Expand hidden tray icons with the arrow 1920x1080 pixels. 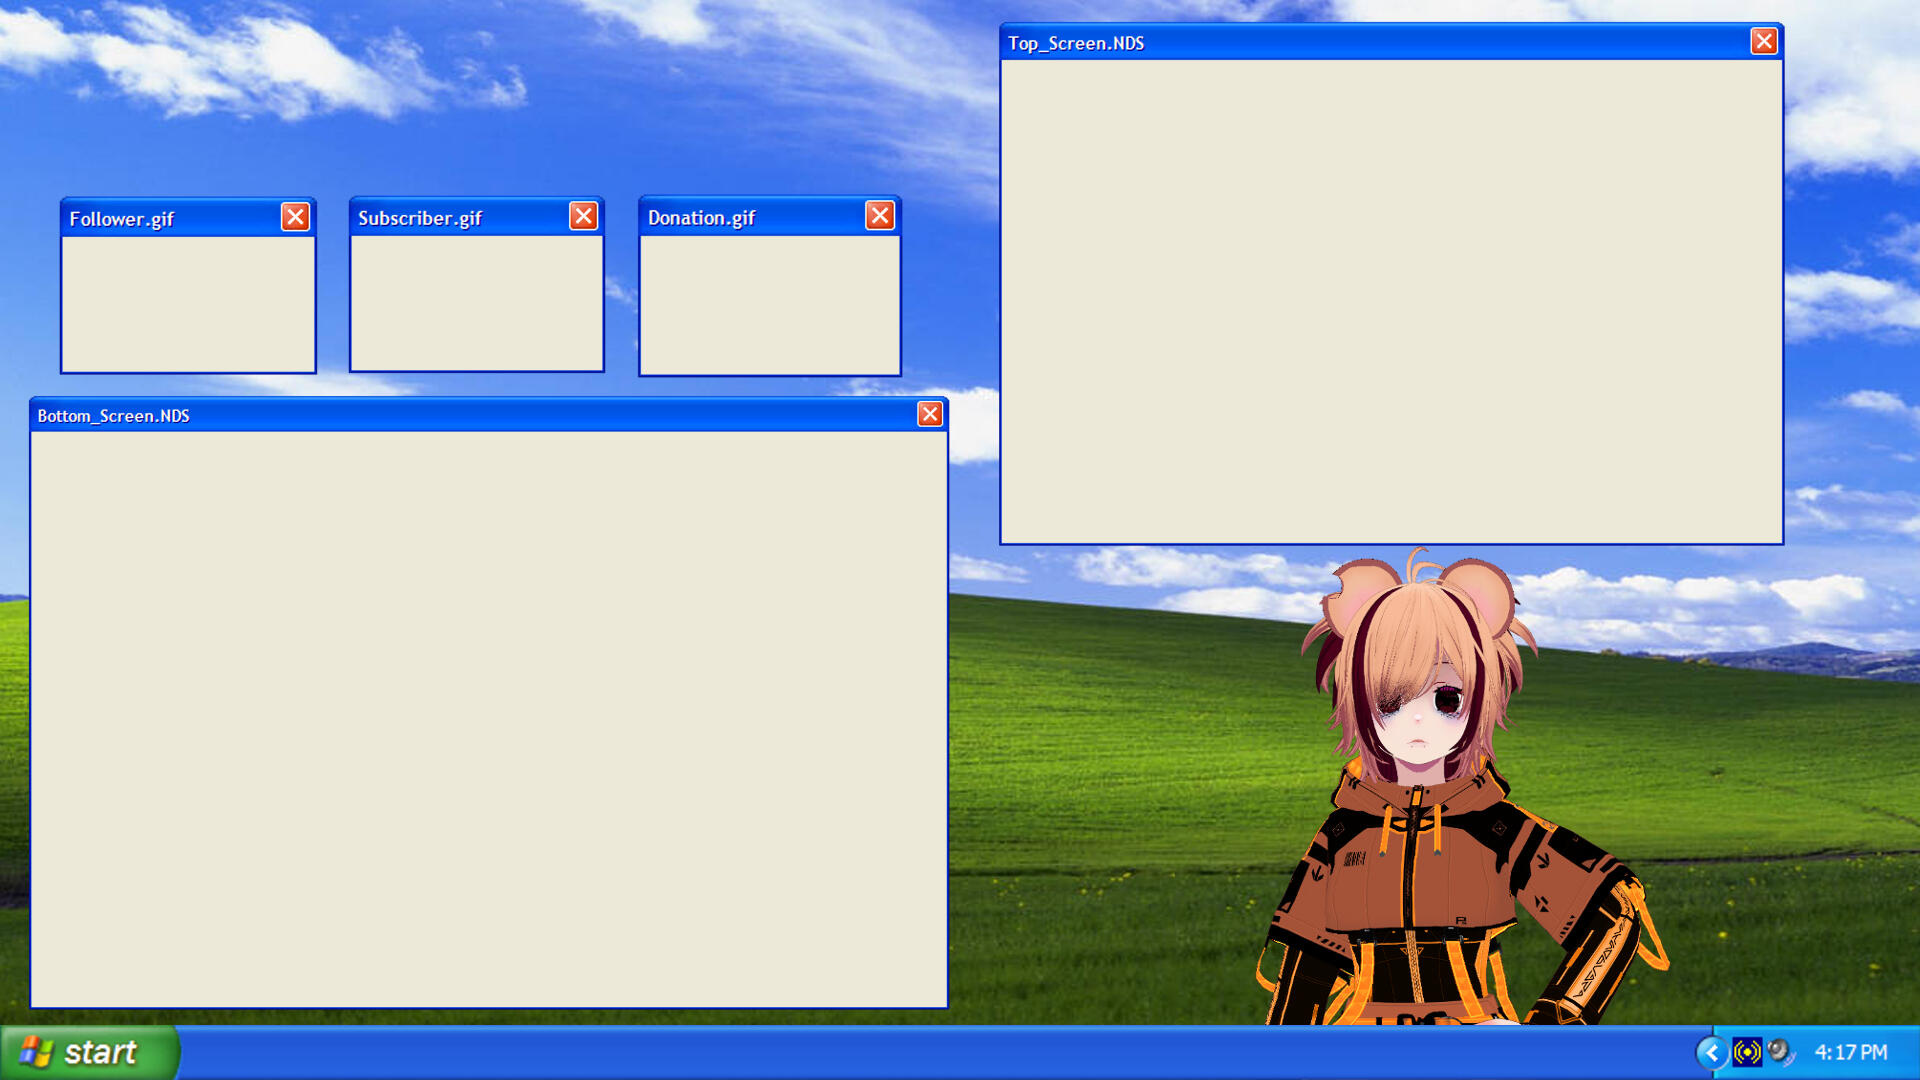pyautogui.click(x=1711, y=1052)
